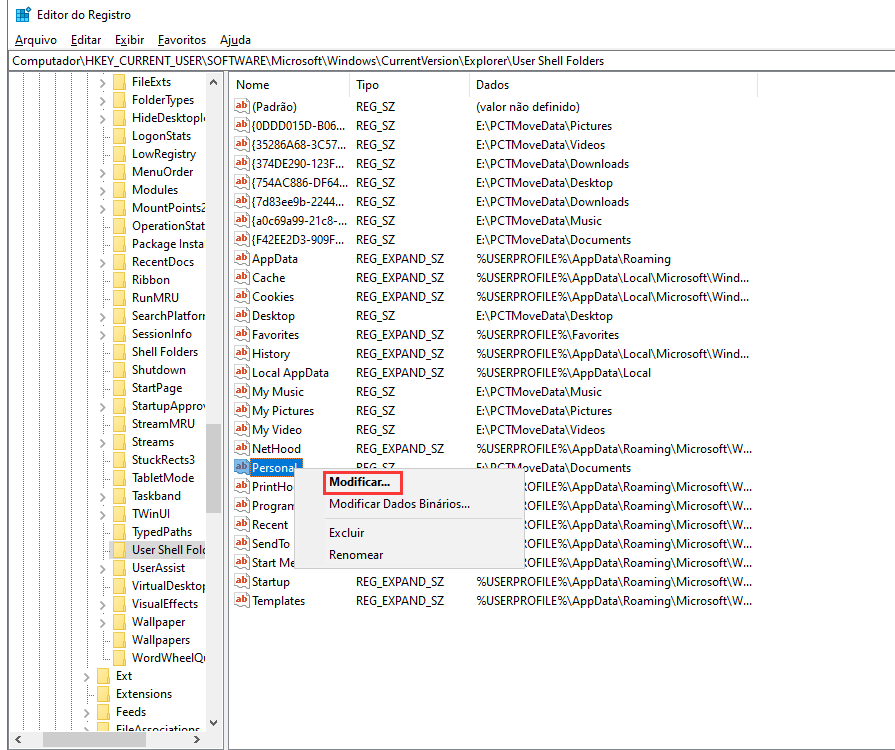Sort values by the Tipo column header
This screenshot has width=895, height=750.
coord(367,85)
